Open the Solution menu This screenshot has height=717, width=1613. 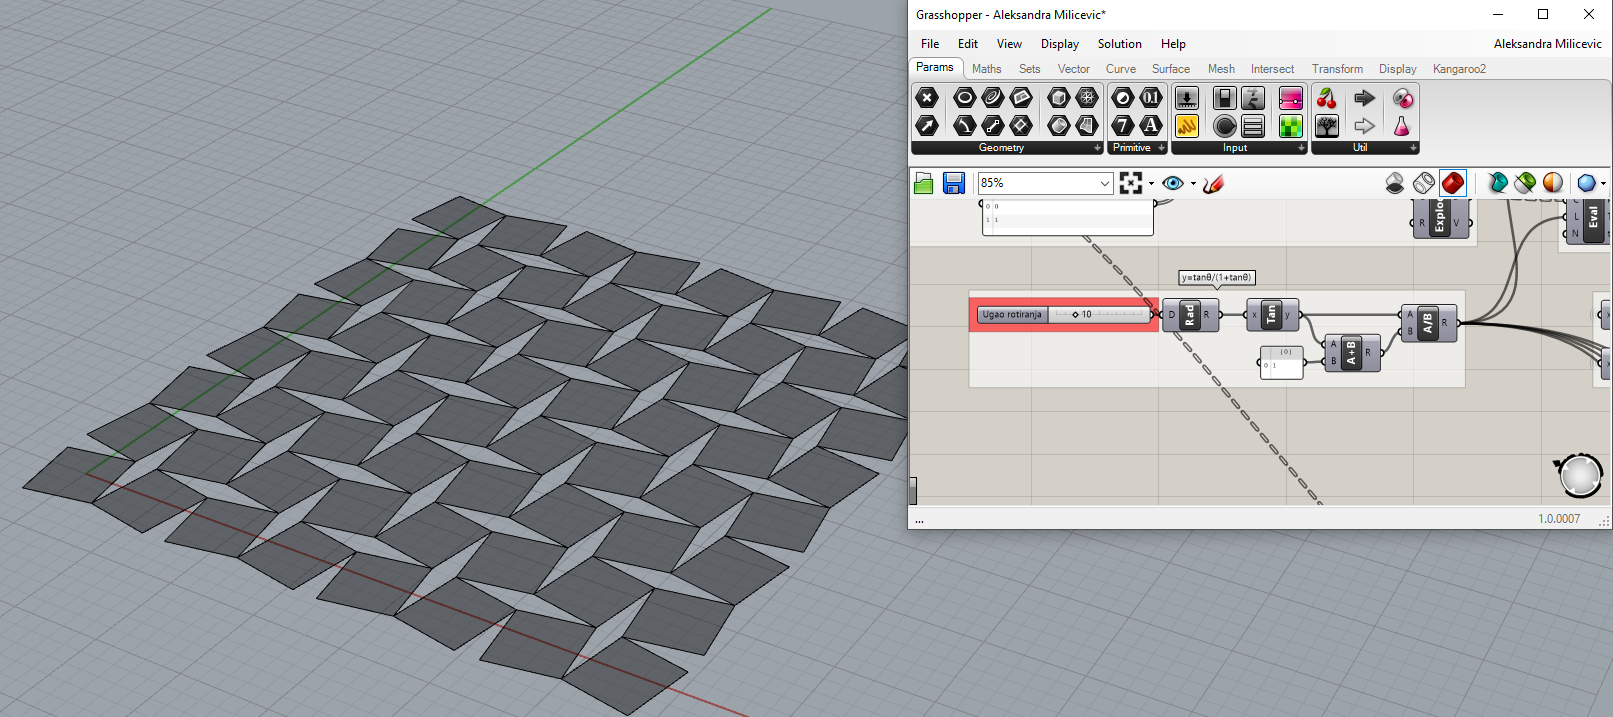click(1120, 44)
